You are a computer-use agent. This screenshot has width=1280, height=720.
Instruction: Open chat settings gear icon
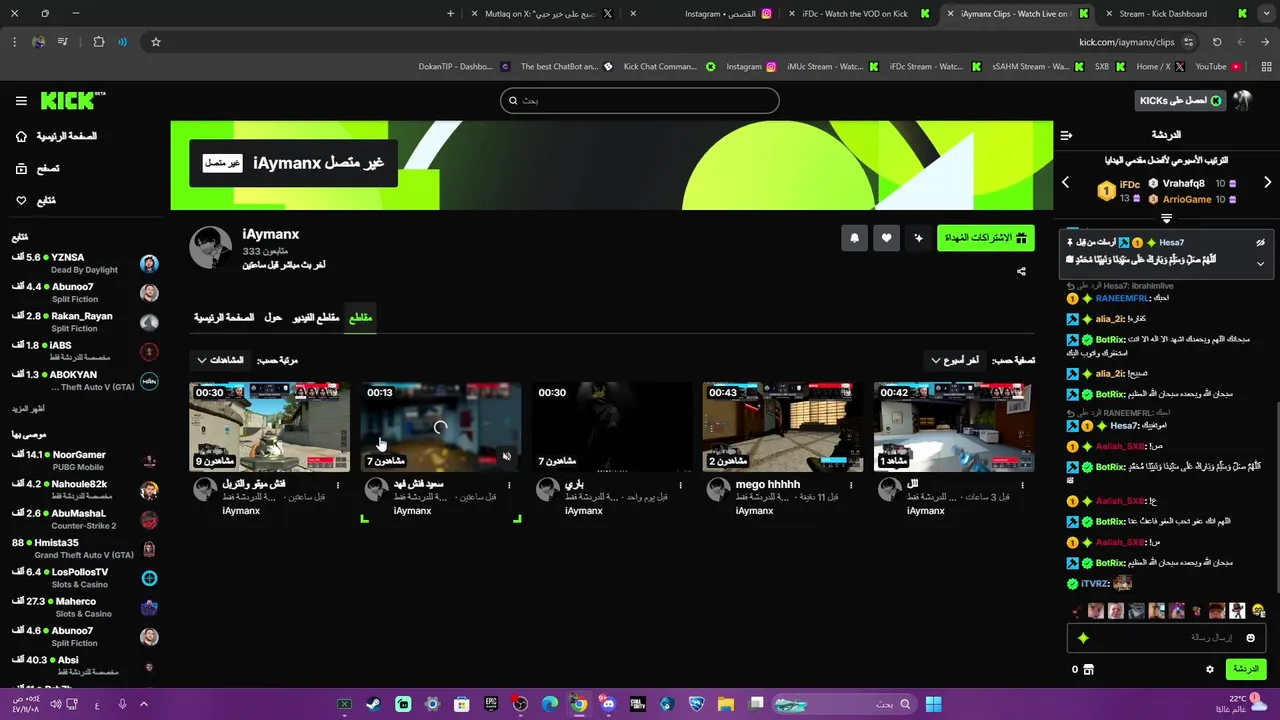pyautogui.click(x=1210, y=669)
